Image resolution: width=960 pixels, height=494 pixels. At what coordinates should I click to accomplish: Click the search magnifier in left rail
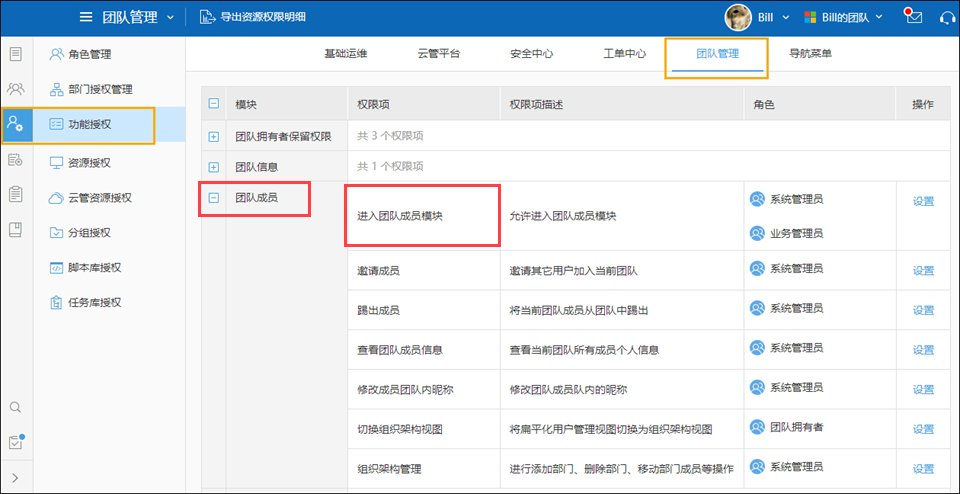[15, 407]
